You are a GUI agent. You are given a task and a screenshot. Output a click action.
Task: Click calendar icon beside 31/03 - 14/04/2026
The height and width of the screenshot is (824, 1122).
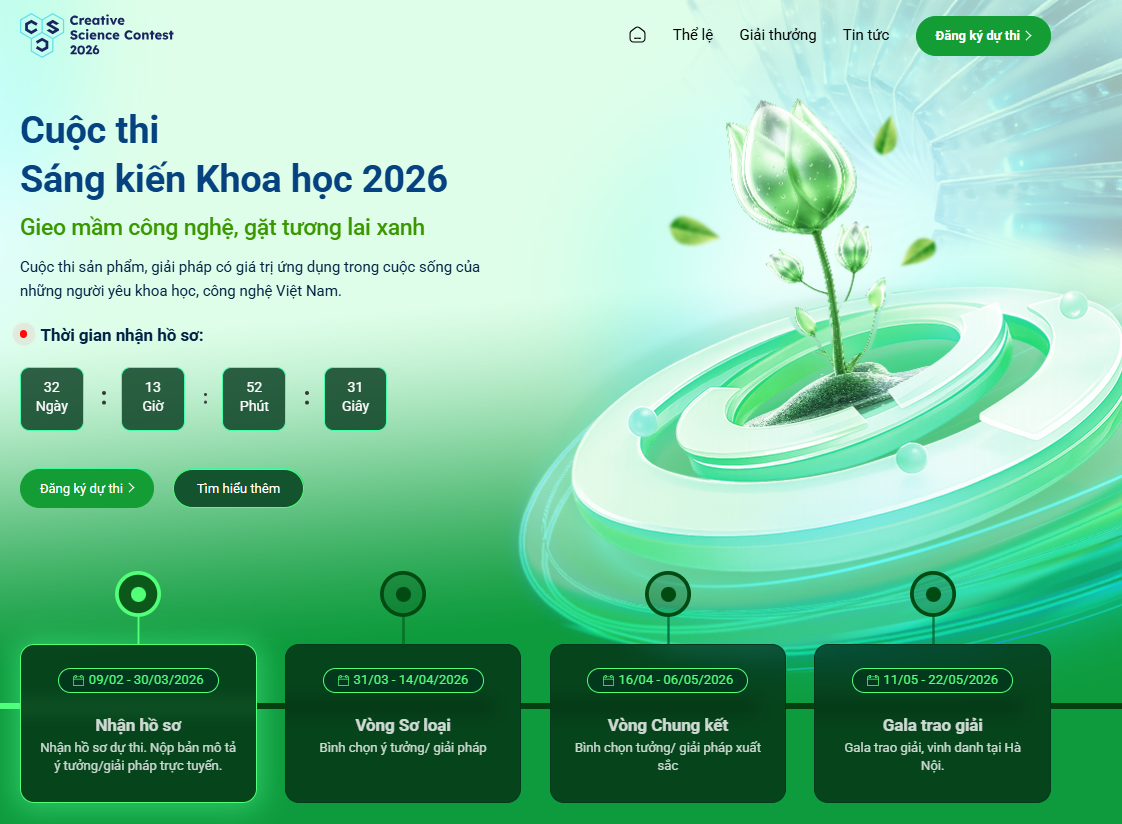(342, 681)
